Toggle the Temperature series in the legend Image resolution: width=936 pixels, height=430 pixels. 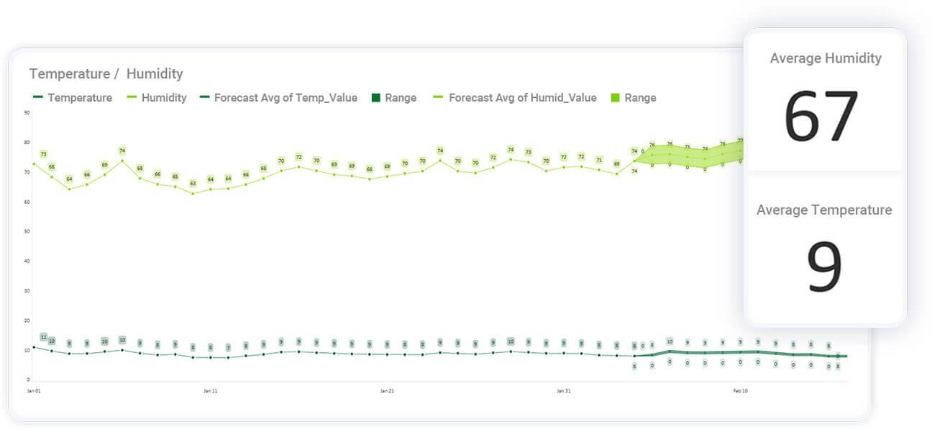coord(79,98)
